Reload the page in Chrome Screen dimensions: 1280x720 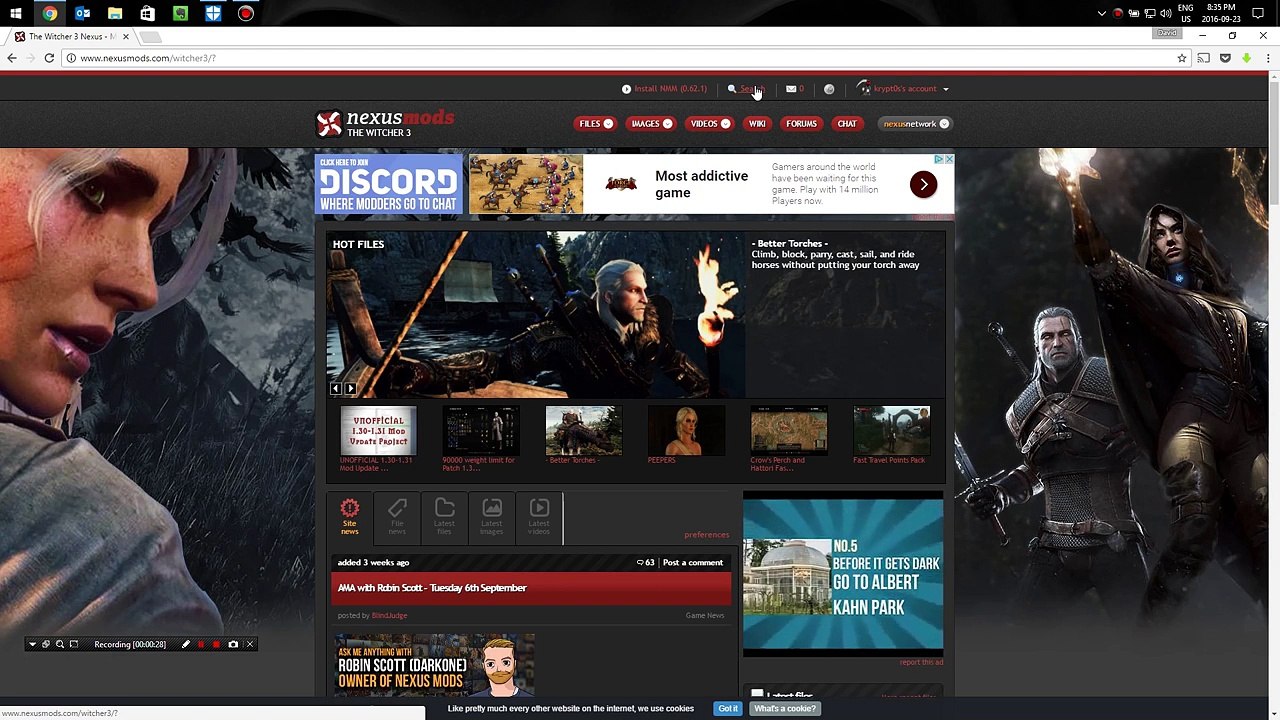coord(49,58)
